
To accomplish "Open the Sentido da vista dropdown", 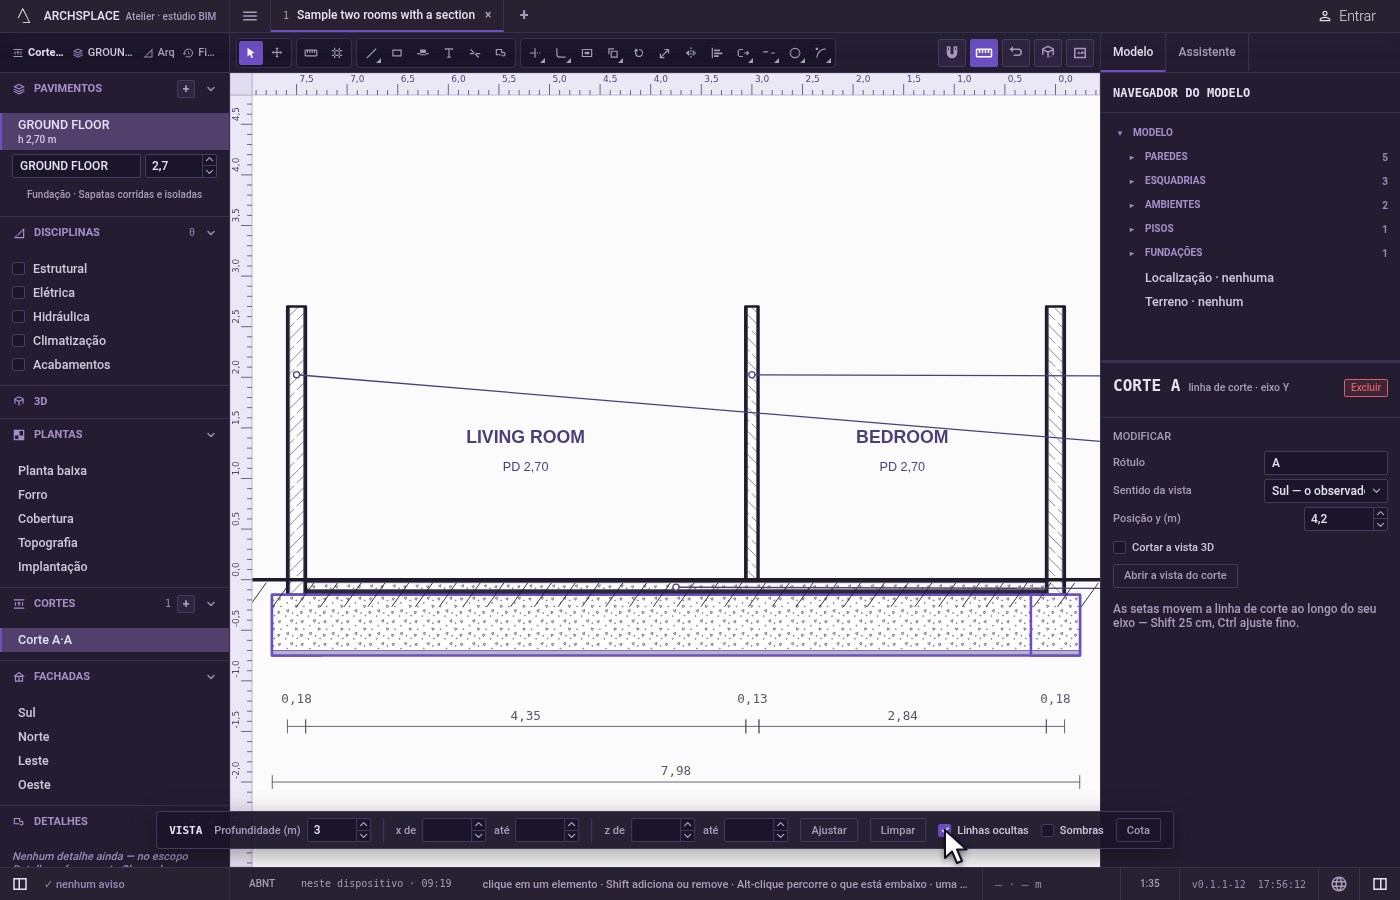I will (1325, 490).
